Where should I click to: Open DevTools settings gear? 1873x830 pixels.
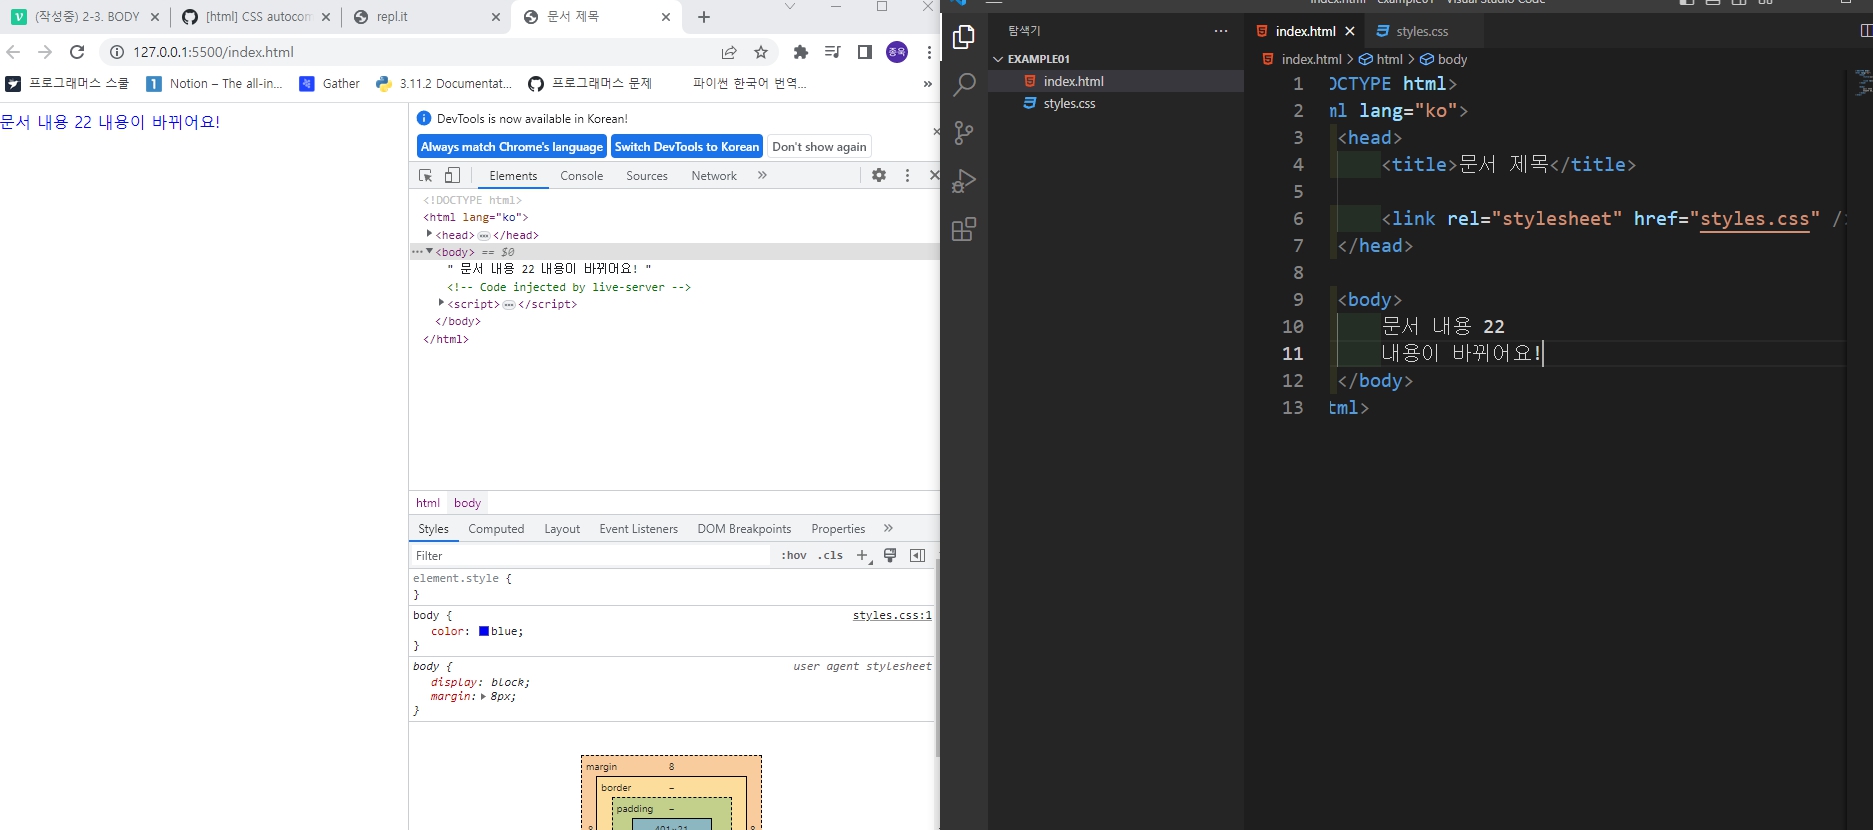(879, 175)
